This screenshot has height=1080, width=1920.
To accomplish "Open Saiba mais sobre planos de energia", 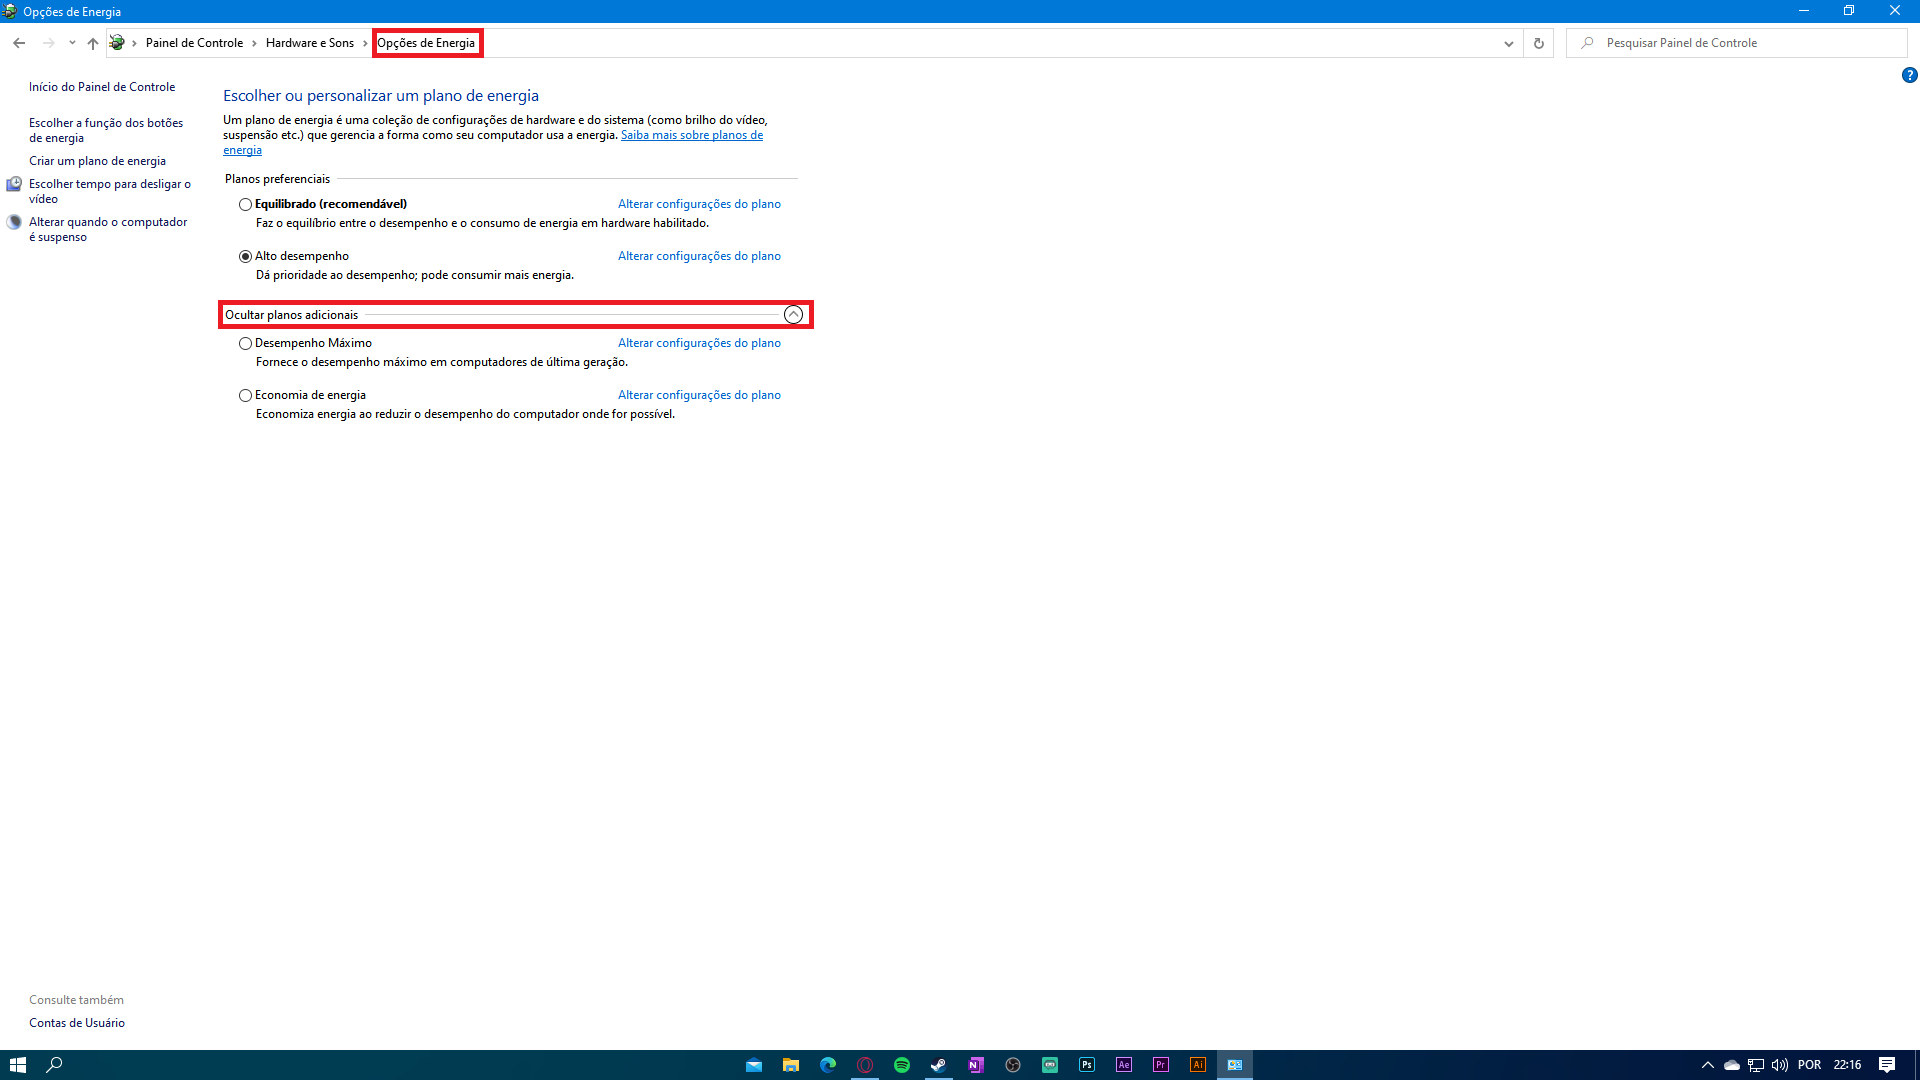I will pyautogui.click(x=691, y=135).
